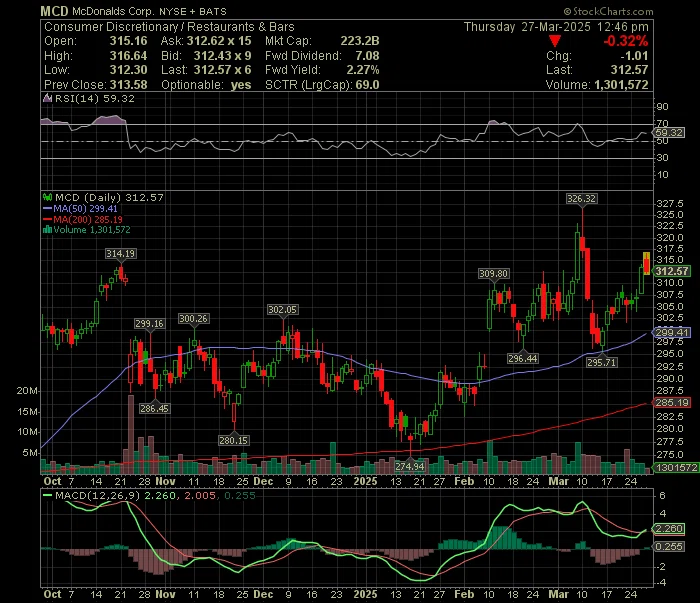Select the 300.26 price label
The height and width of the screenshot is (603, 700).
(x=193, y=319)
